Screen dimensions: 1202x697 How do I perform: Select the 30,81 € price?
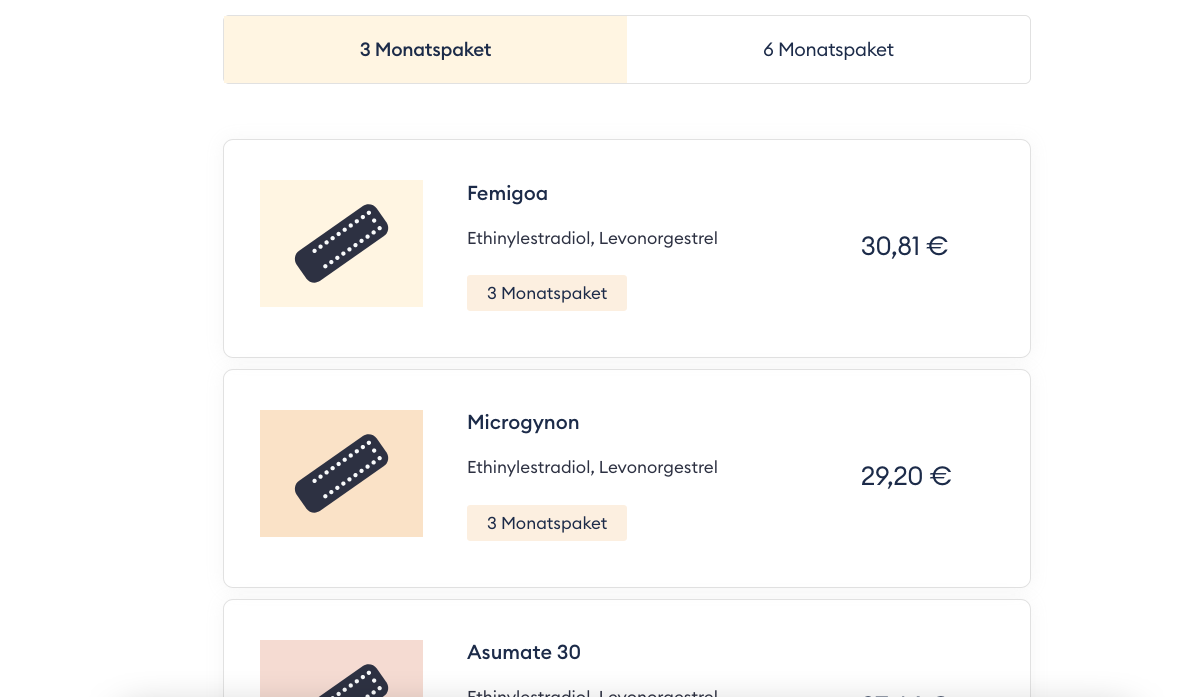pos(904,246)
